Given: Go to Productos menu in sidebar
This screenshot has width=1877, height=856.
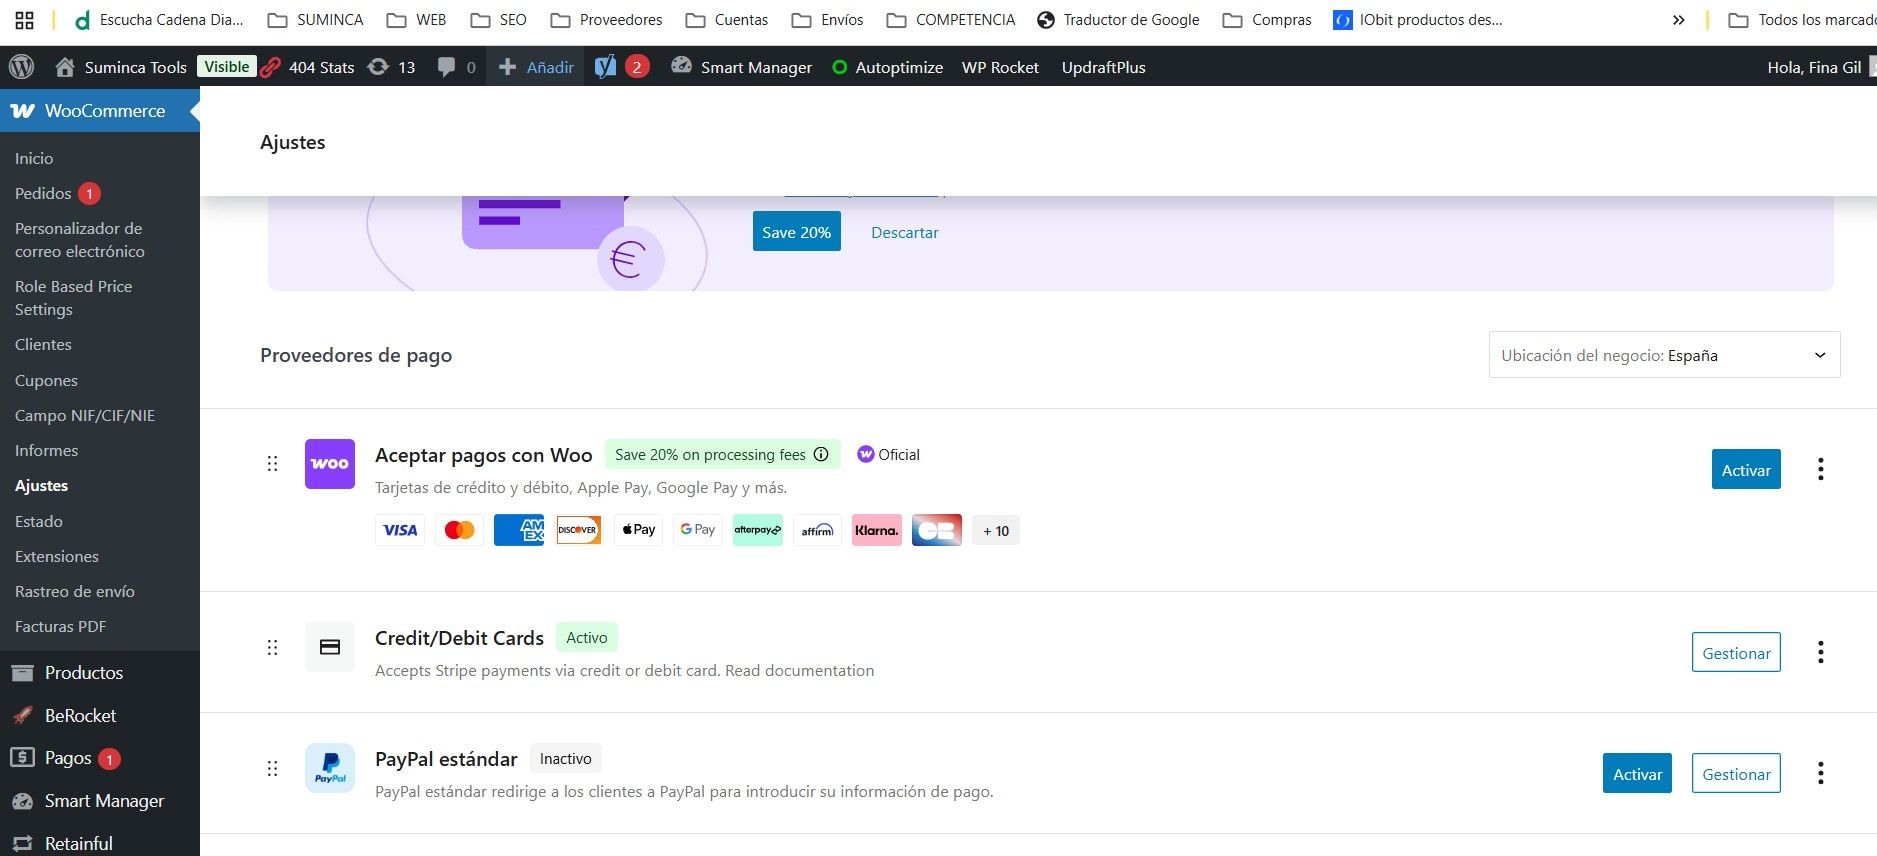Looking at the screenshot, I should click(x=83, y=673).
